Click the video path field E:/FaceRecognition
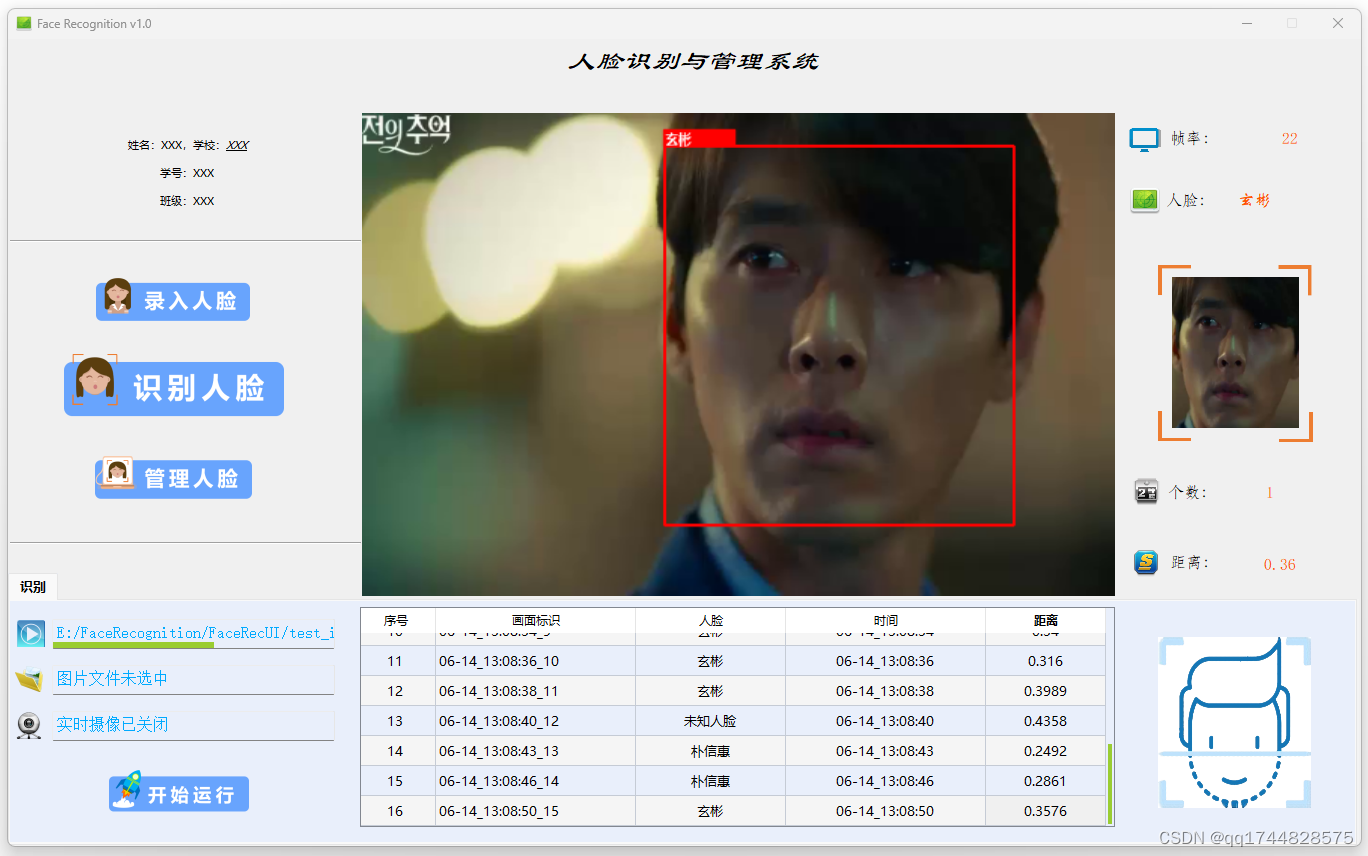The width and height of the screenshot is (1368, 856). [x=194, y=632]
